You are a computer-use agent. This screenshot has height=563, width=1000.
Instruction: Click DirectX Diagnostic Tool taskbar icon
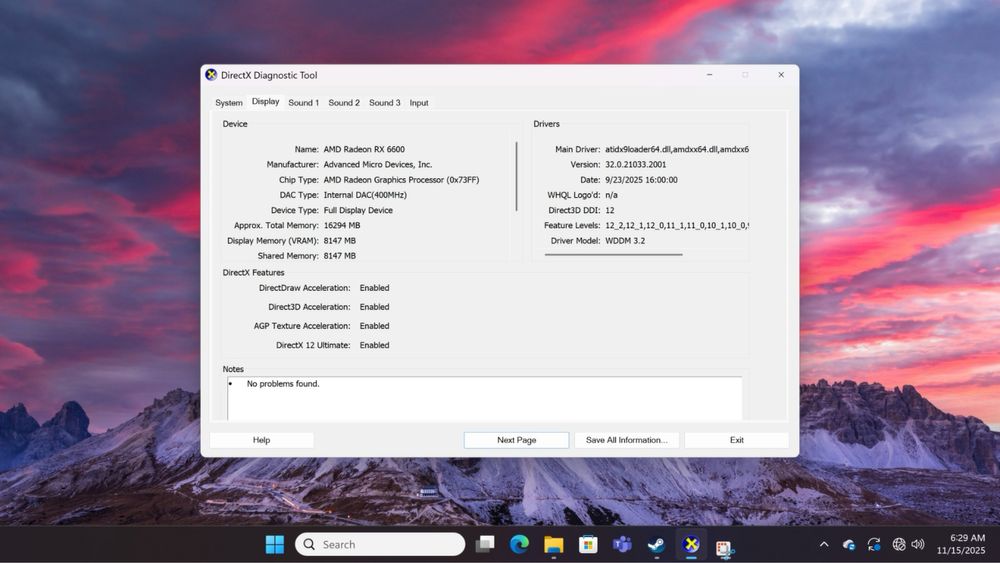pos(691,545)
